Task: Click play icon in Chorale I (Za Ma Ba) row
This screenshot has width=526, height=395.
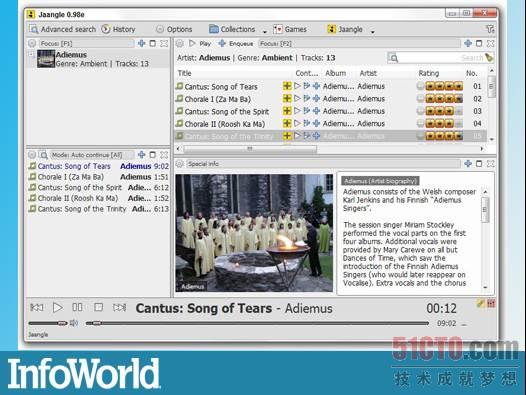Action: (297, 98)
